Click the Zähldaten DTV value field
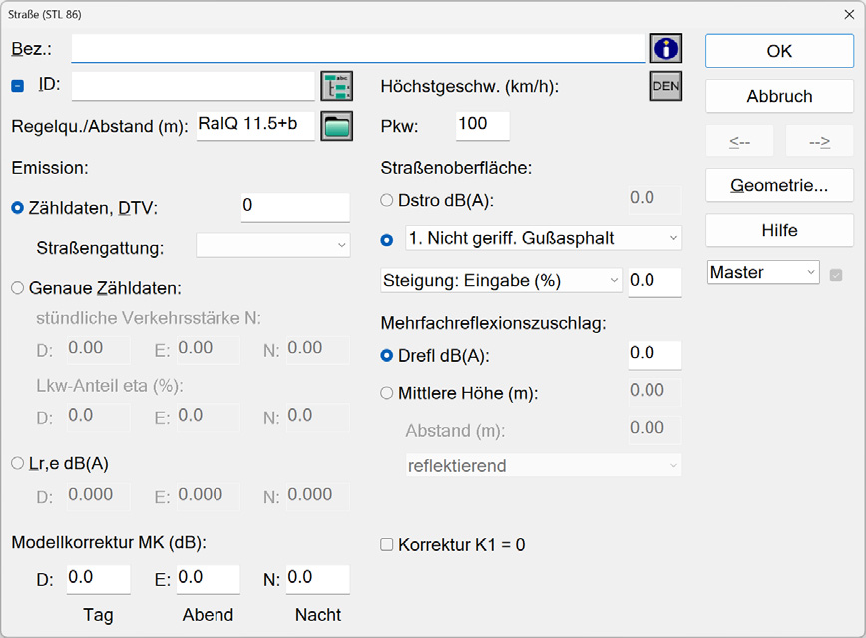 [295, 207]
